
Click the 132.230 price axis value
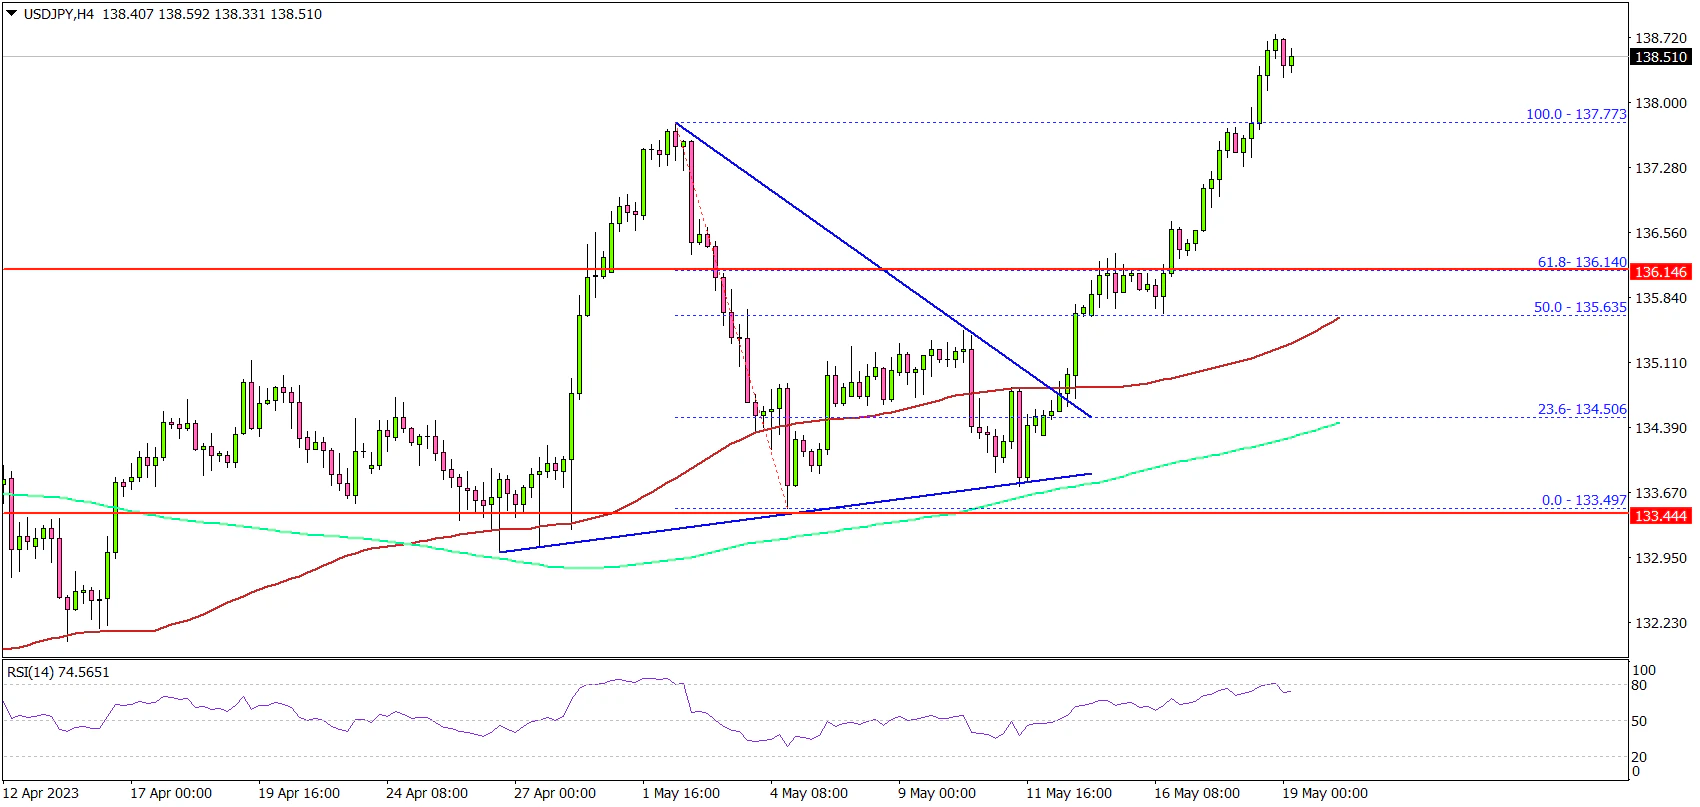pyautogui.click(x=1659, y=623)
